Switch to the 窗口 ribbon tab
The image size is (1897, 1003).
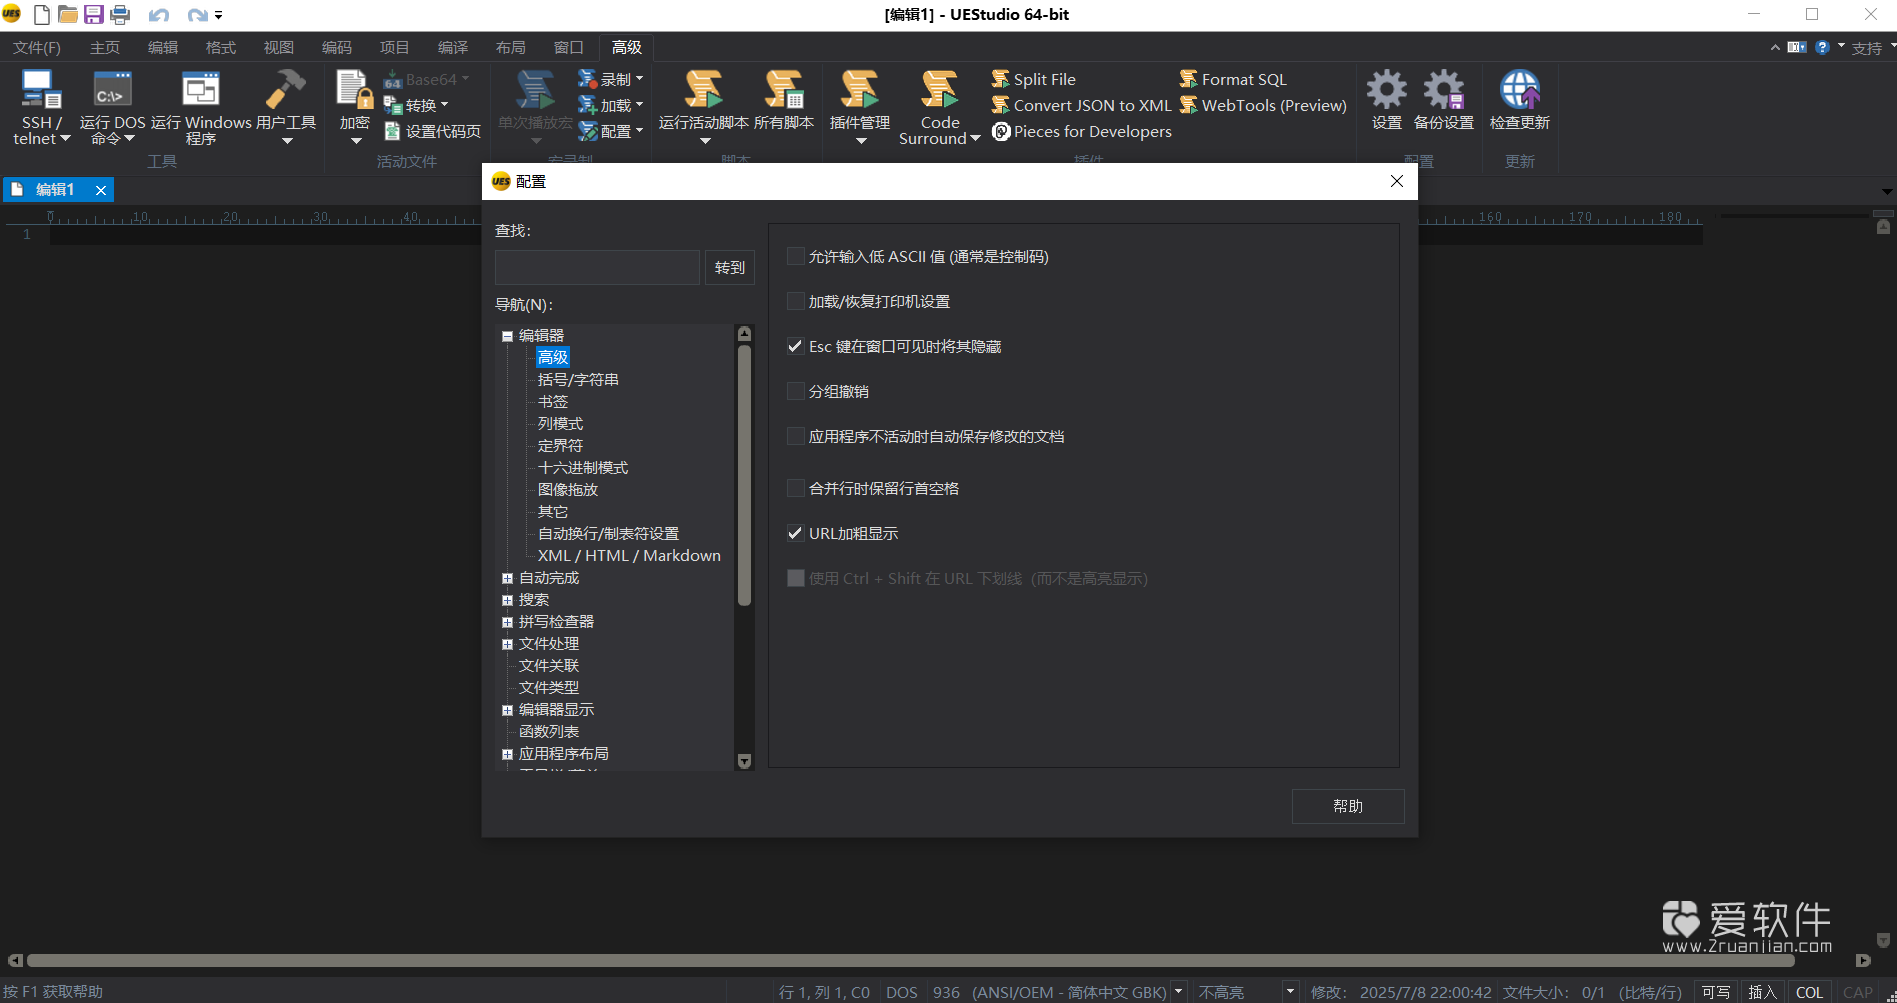pos(569,47)
